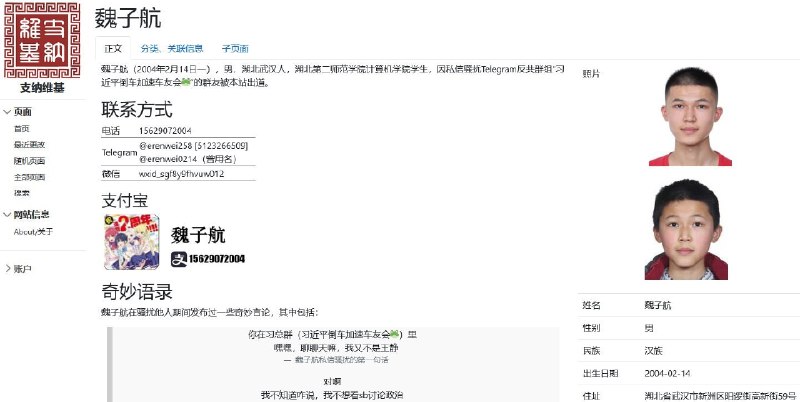Open the 分类、关联信息 tab

[172, 48]
